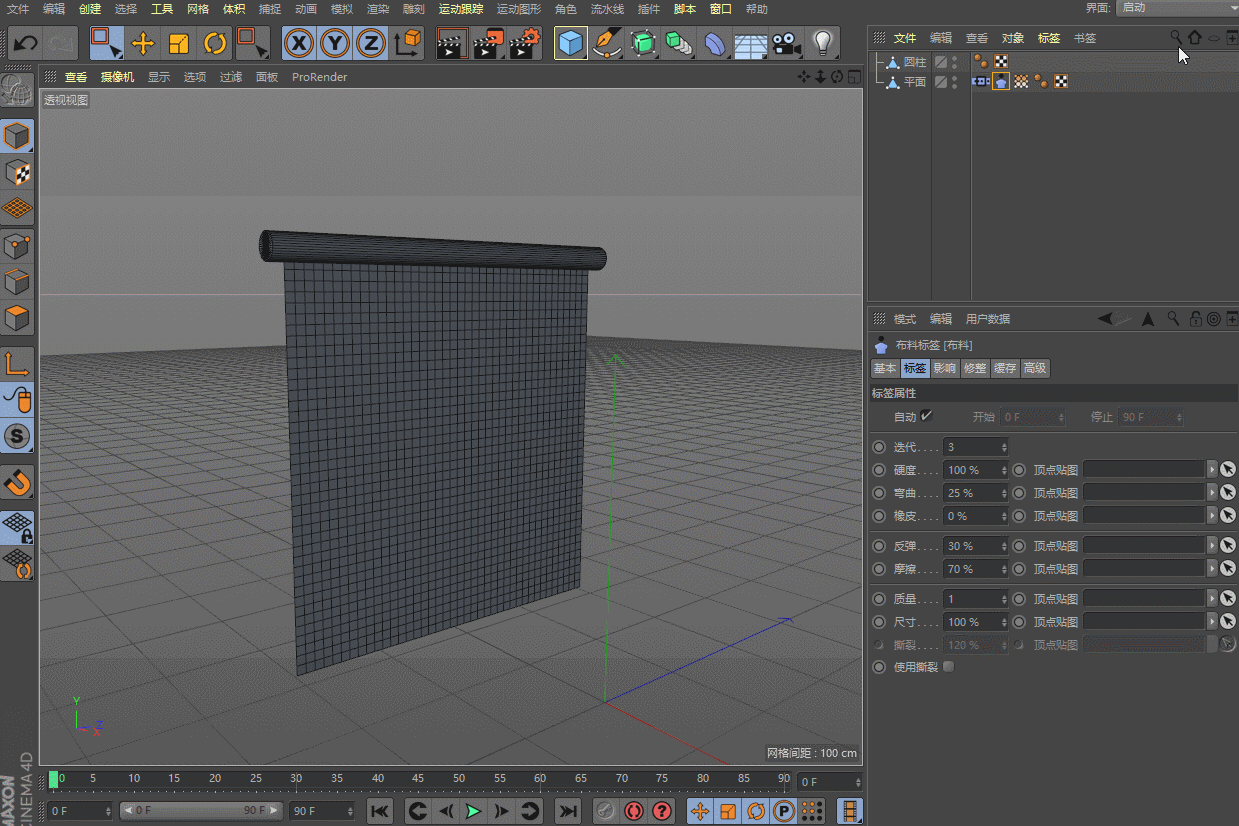Toggle the 自动 checkbox

coord(927,416)
